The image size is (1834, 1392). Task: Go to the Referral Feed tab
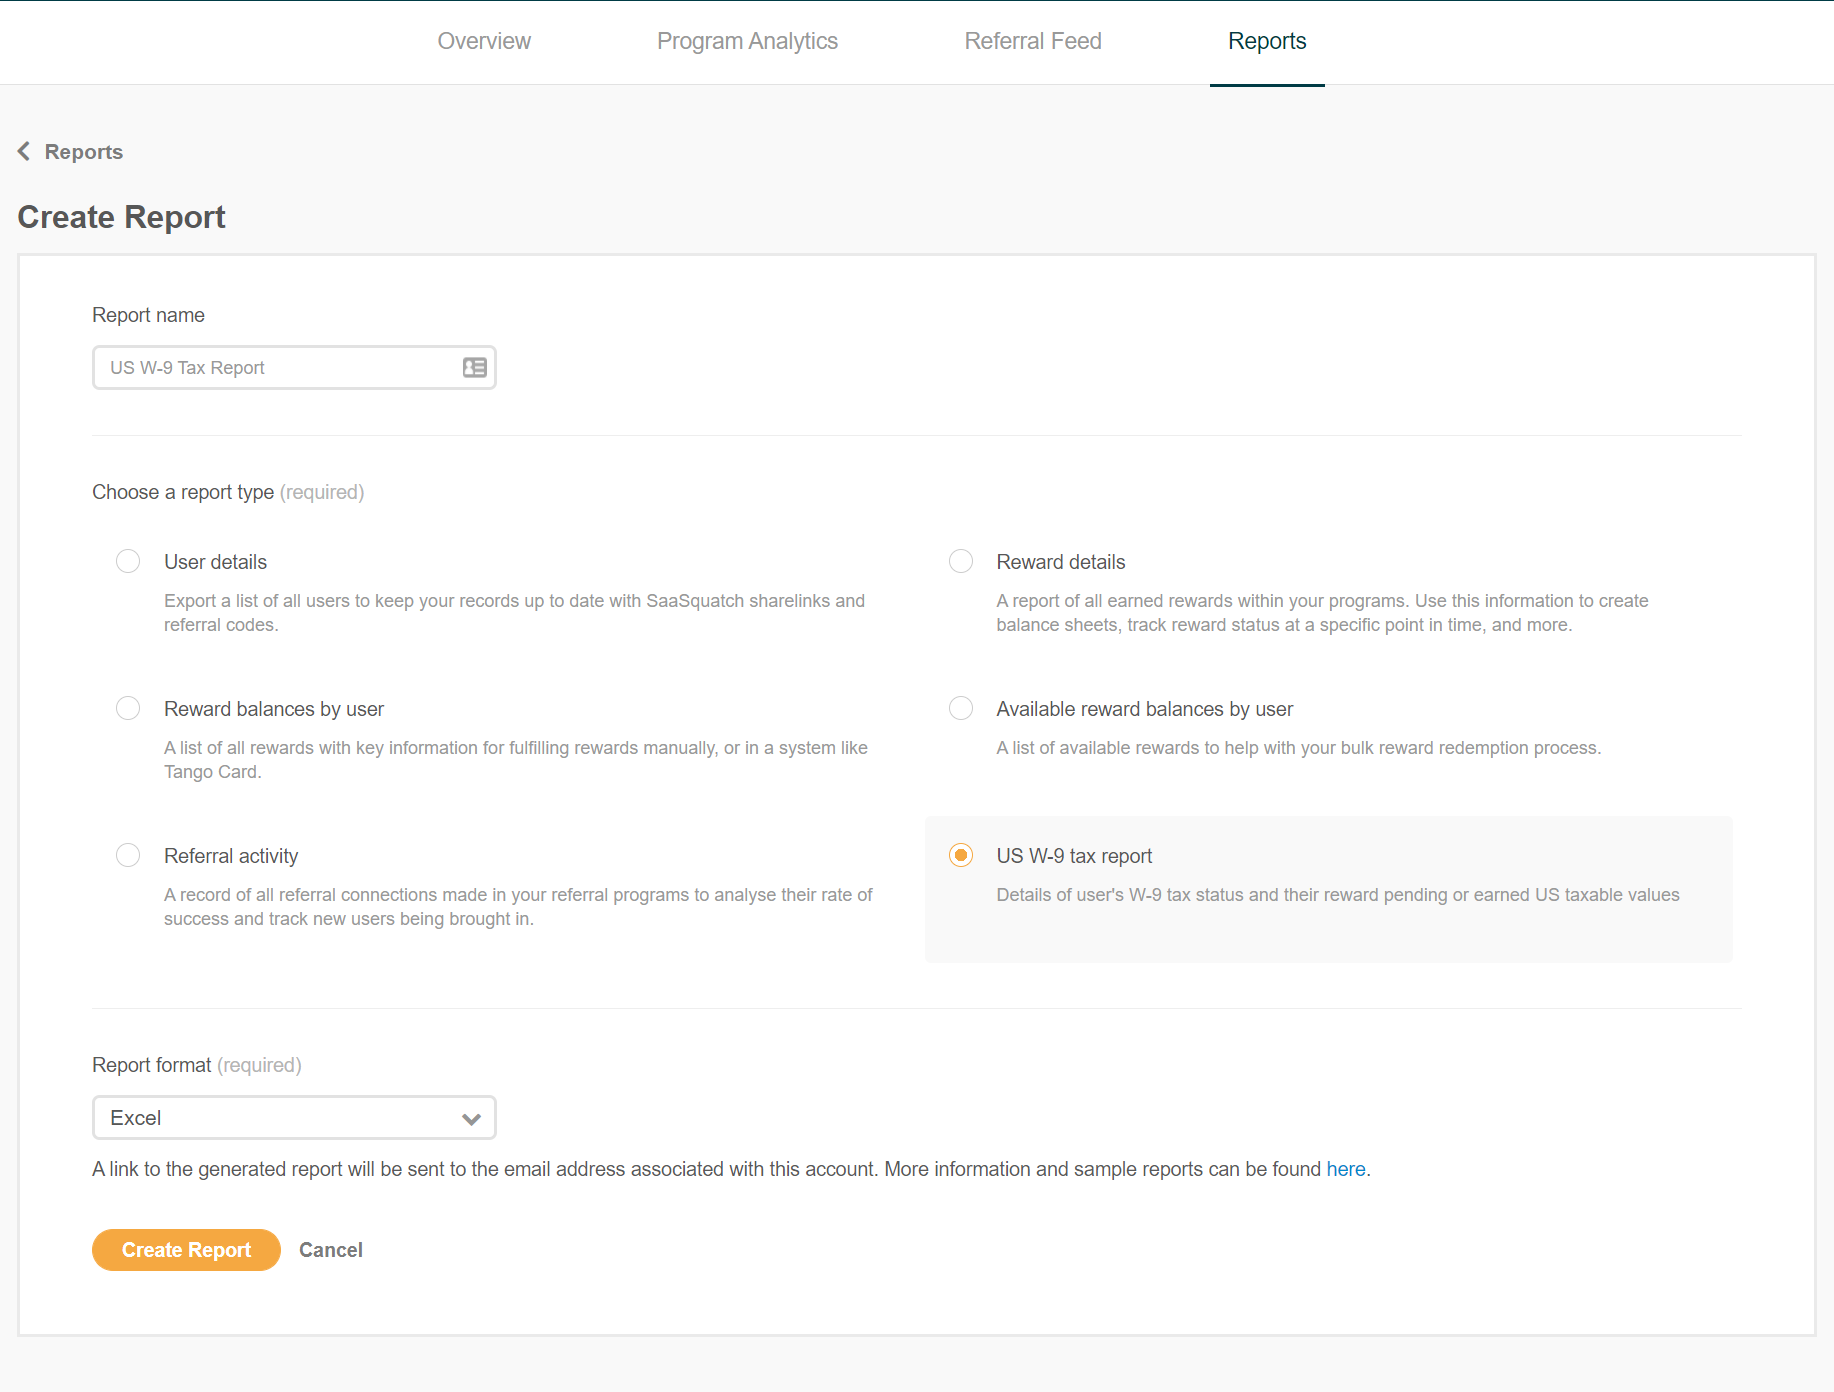click(1032, 41)
